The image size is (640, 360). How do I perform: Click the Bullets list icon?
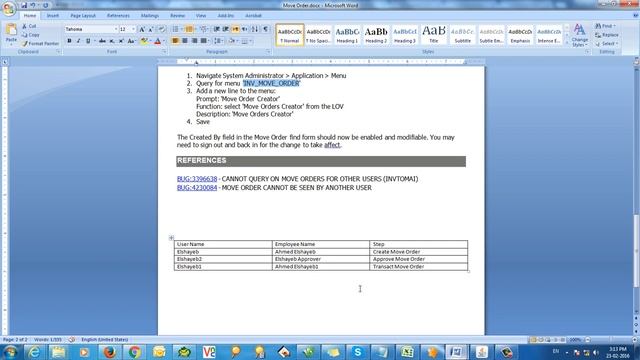pos(176,29)
